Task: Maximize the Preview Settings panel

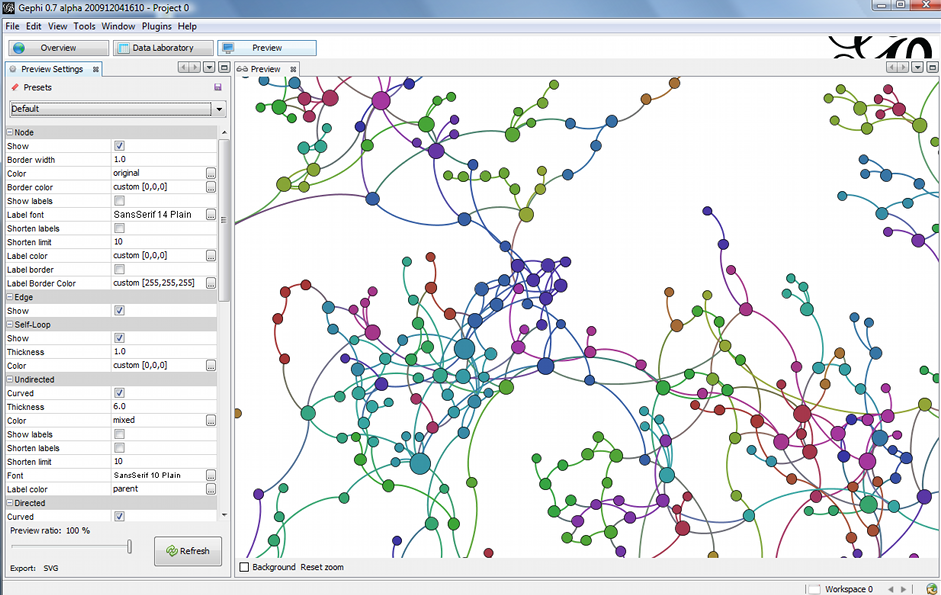Action: pos(224,68)
